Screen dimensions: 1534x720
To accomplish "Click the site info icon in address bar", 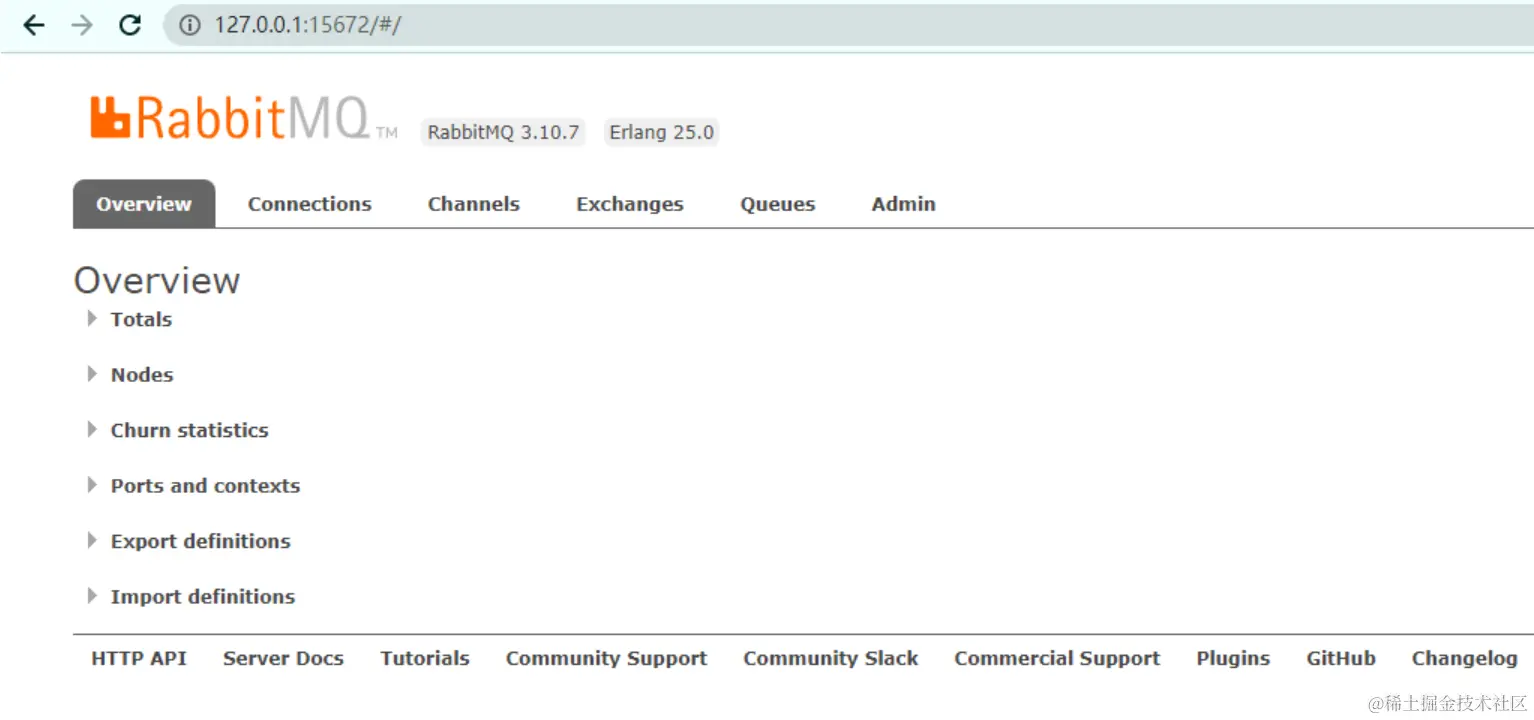I will (x=189, y=25).
